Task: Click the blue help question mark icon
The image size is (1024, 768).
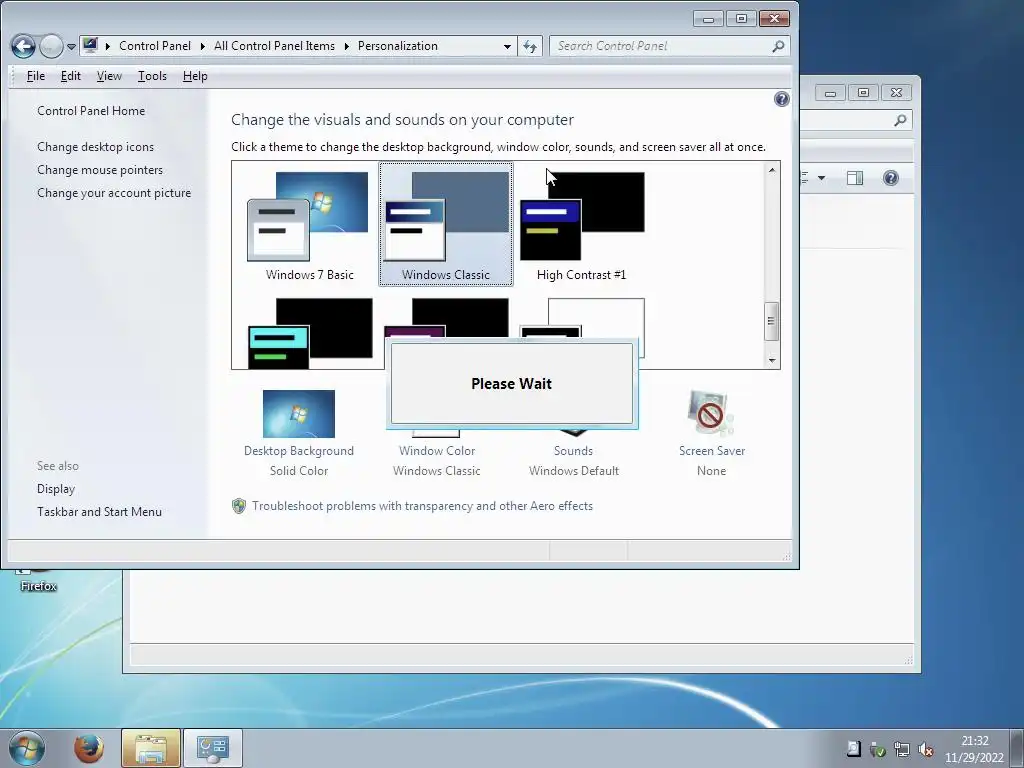Action: click(x=781, y=99)
